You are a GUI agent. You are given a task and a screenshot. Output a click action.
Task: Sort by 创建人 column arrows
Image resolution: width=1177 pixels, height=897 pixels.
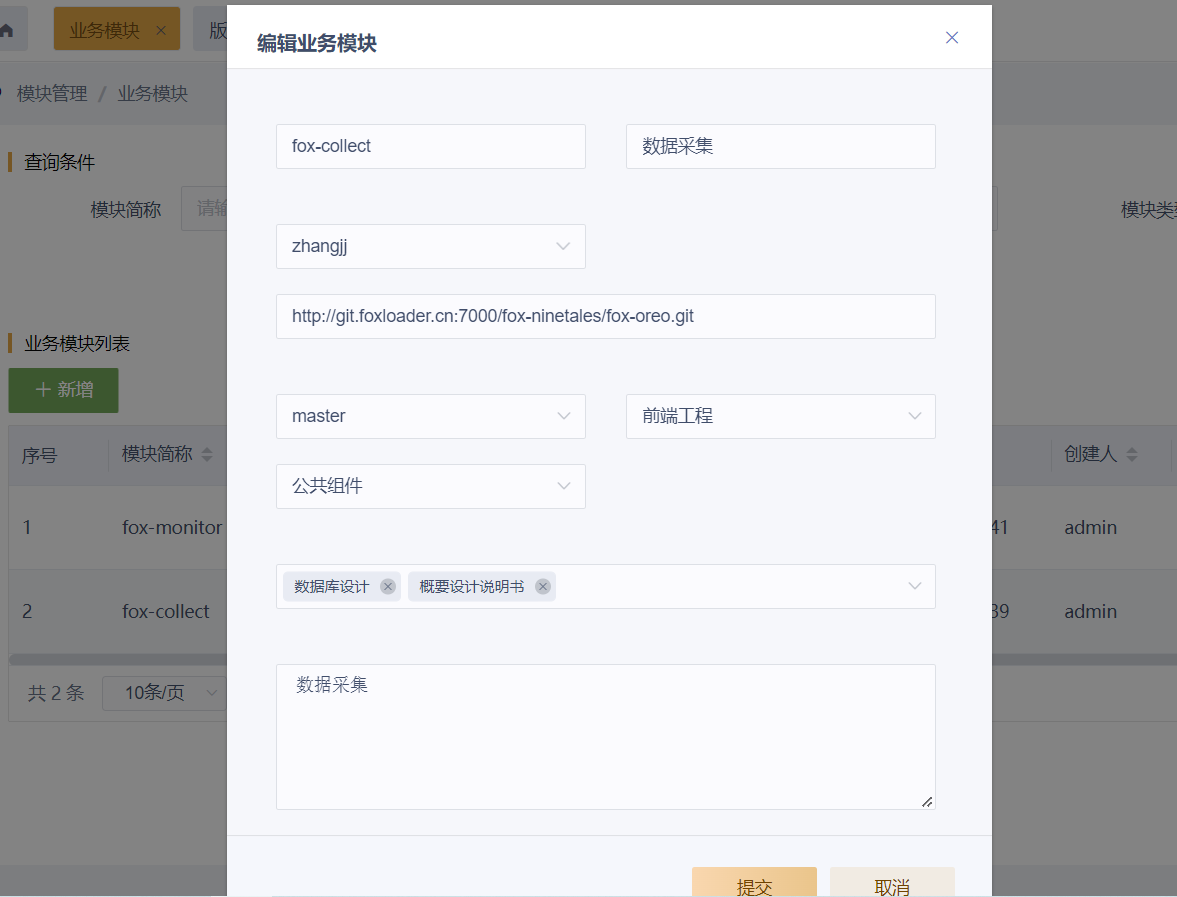pyautogui.click(x=1132, y=455)
